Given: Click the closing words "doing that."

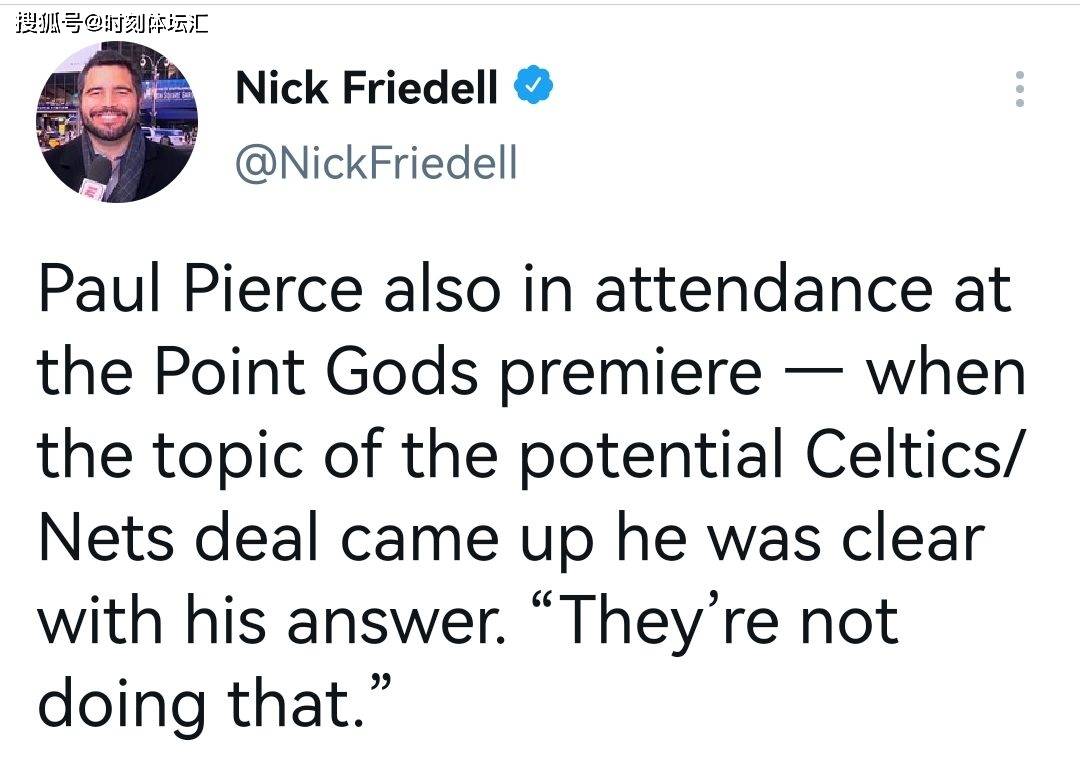Looking at the screenshot, I should (214, 704).
